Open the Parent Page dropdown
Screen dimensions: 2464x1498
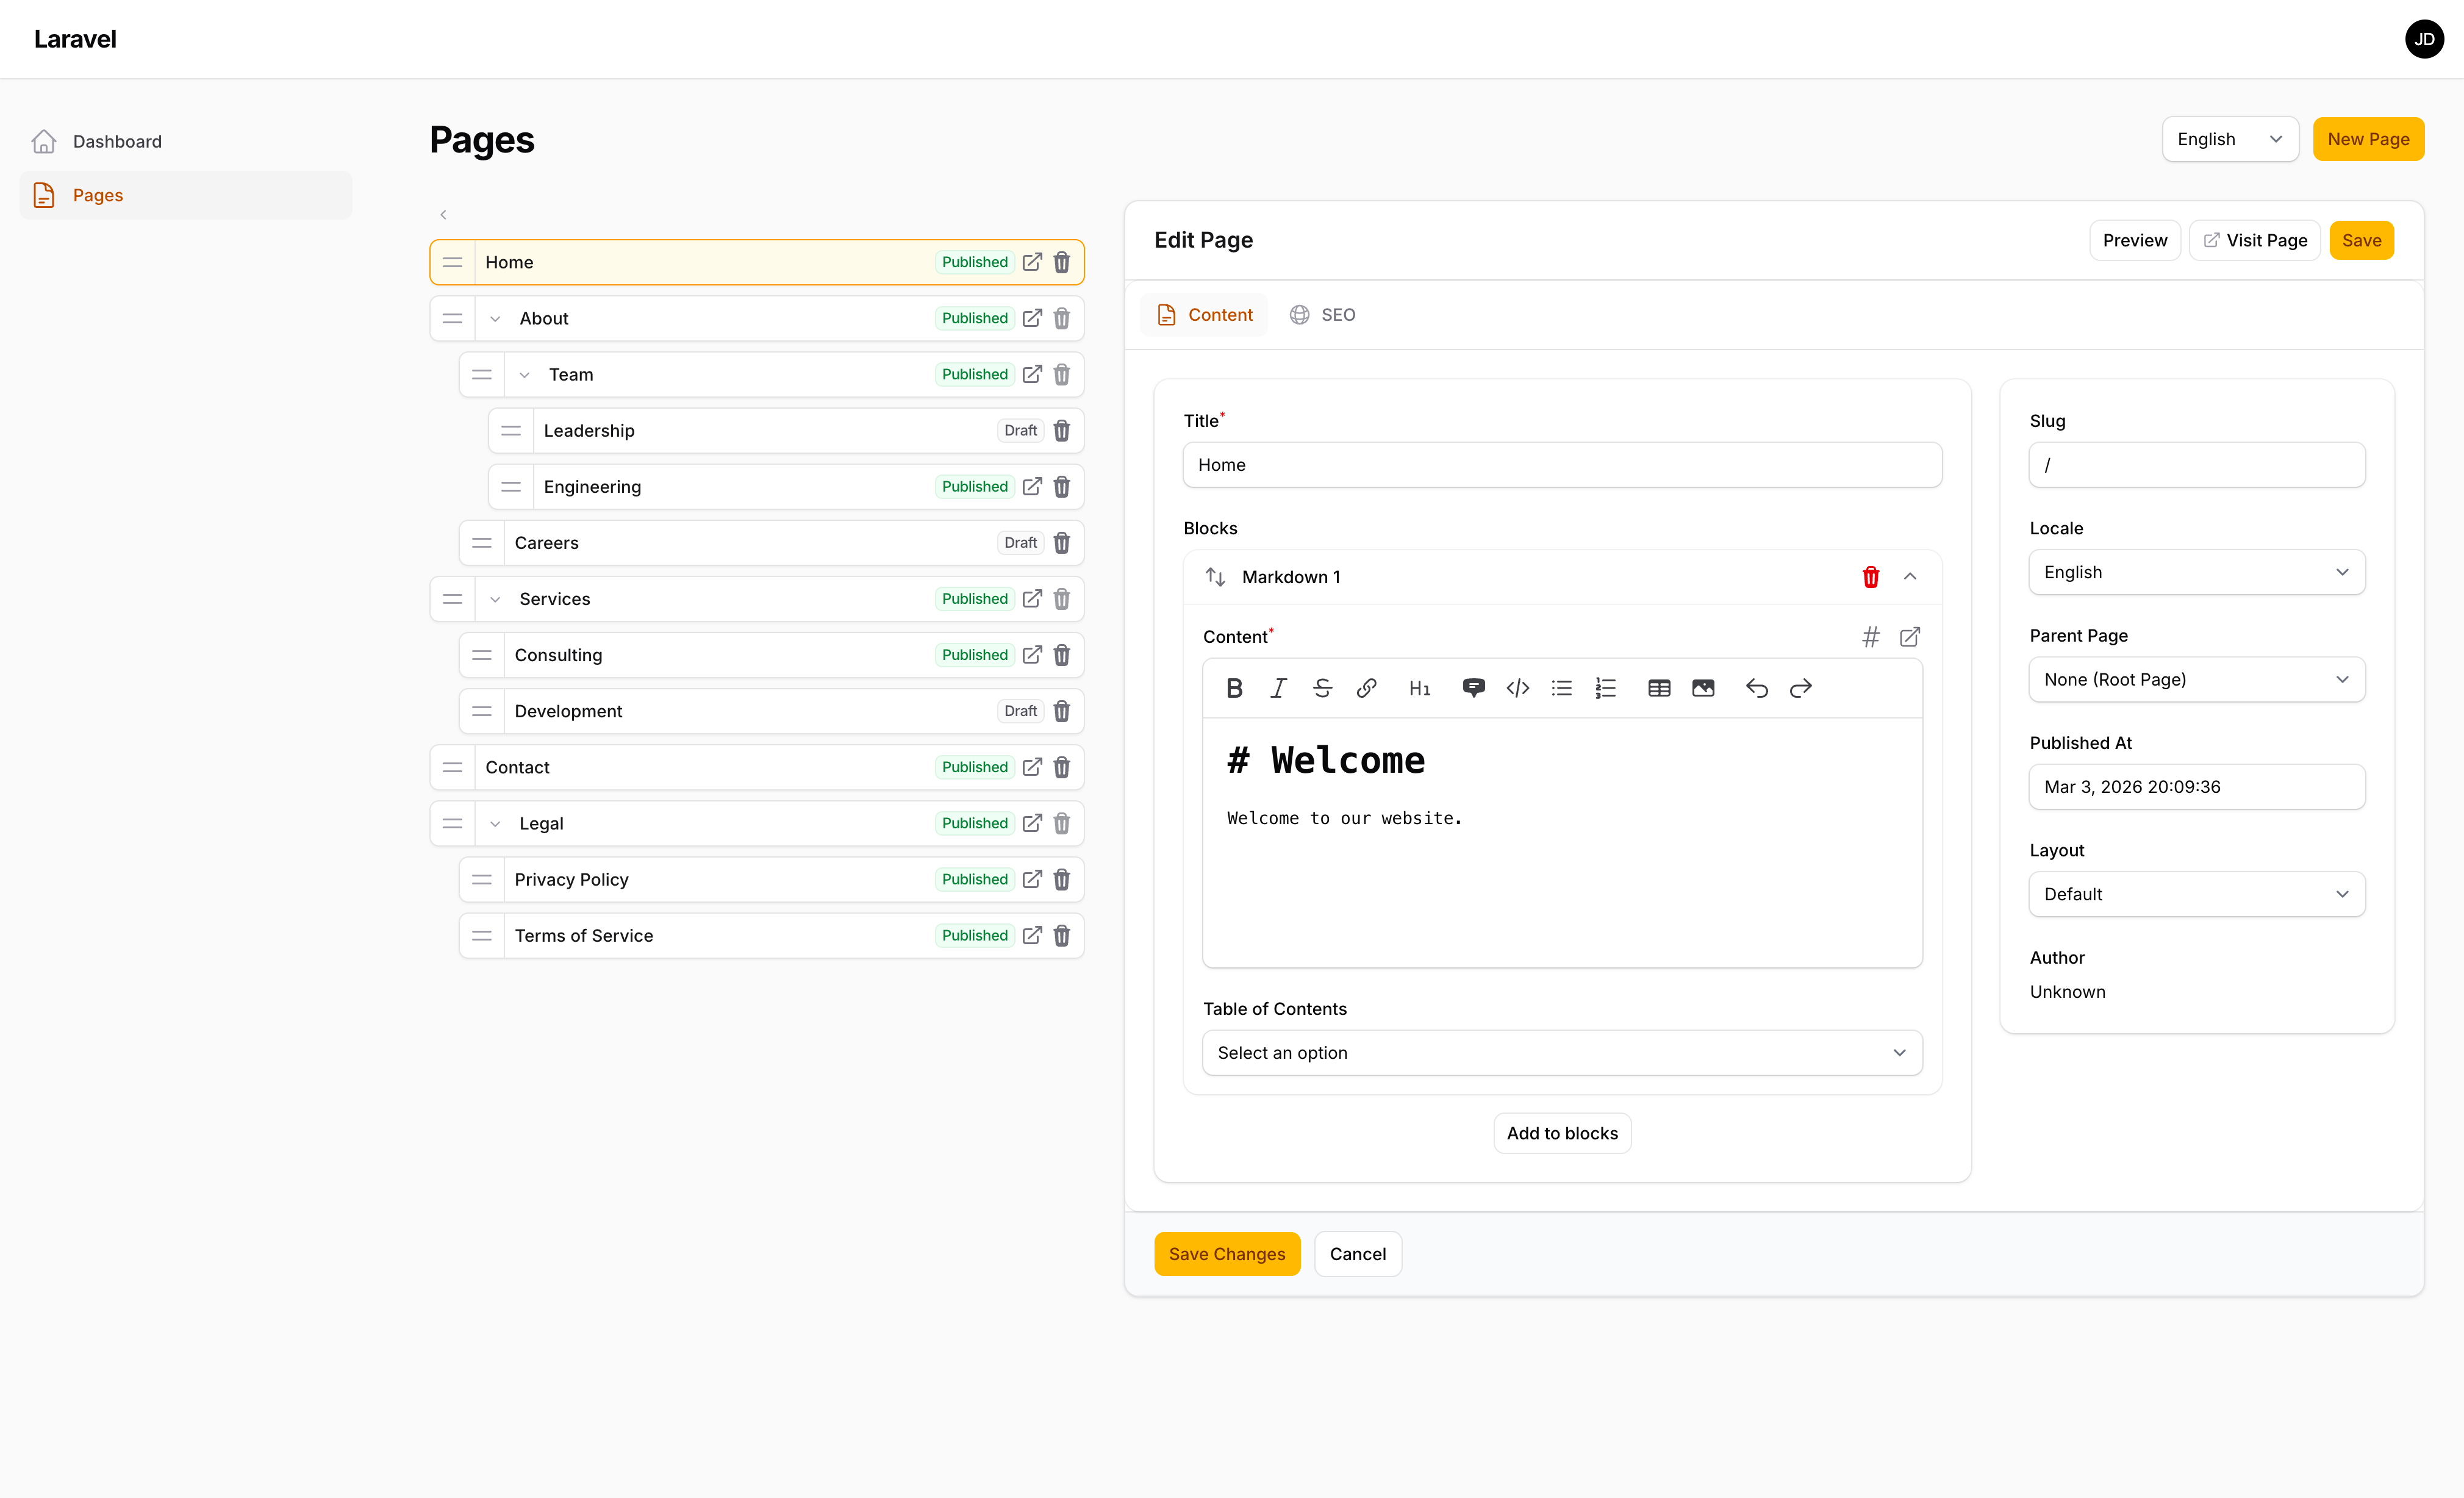point(2196,679)
